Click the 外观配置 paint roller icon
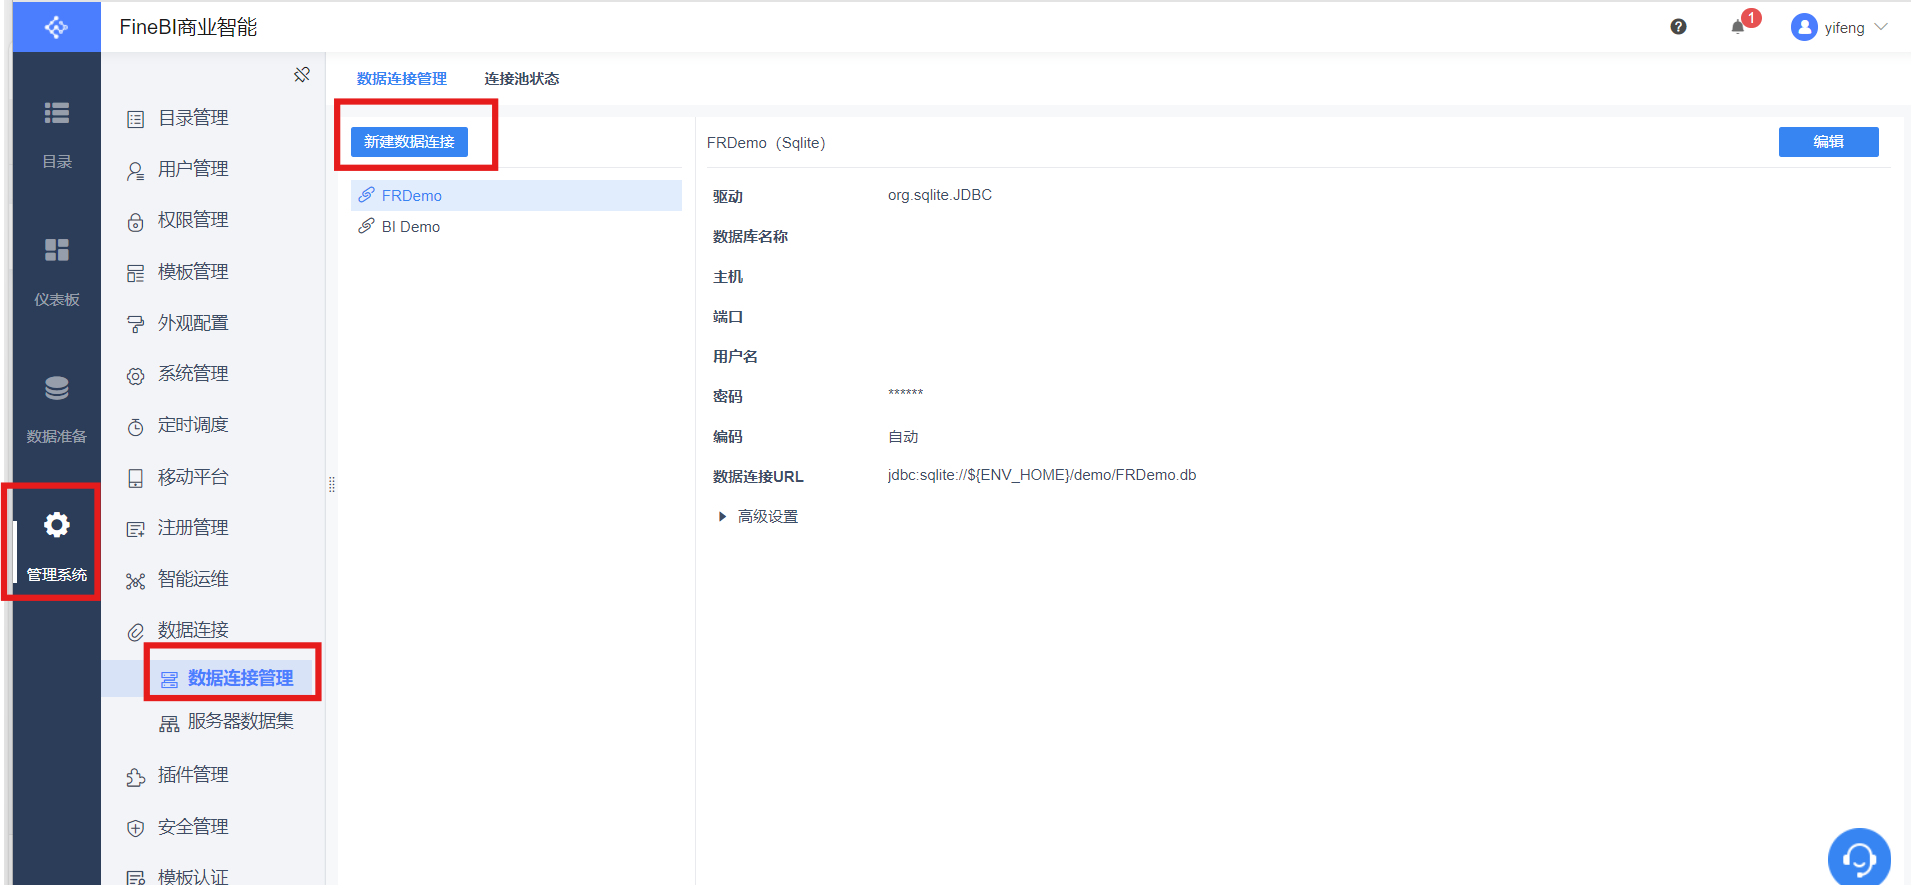The height and width of the screenshot is (885, 1911). click(136, 325)
